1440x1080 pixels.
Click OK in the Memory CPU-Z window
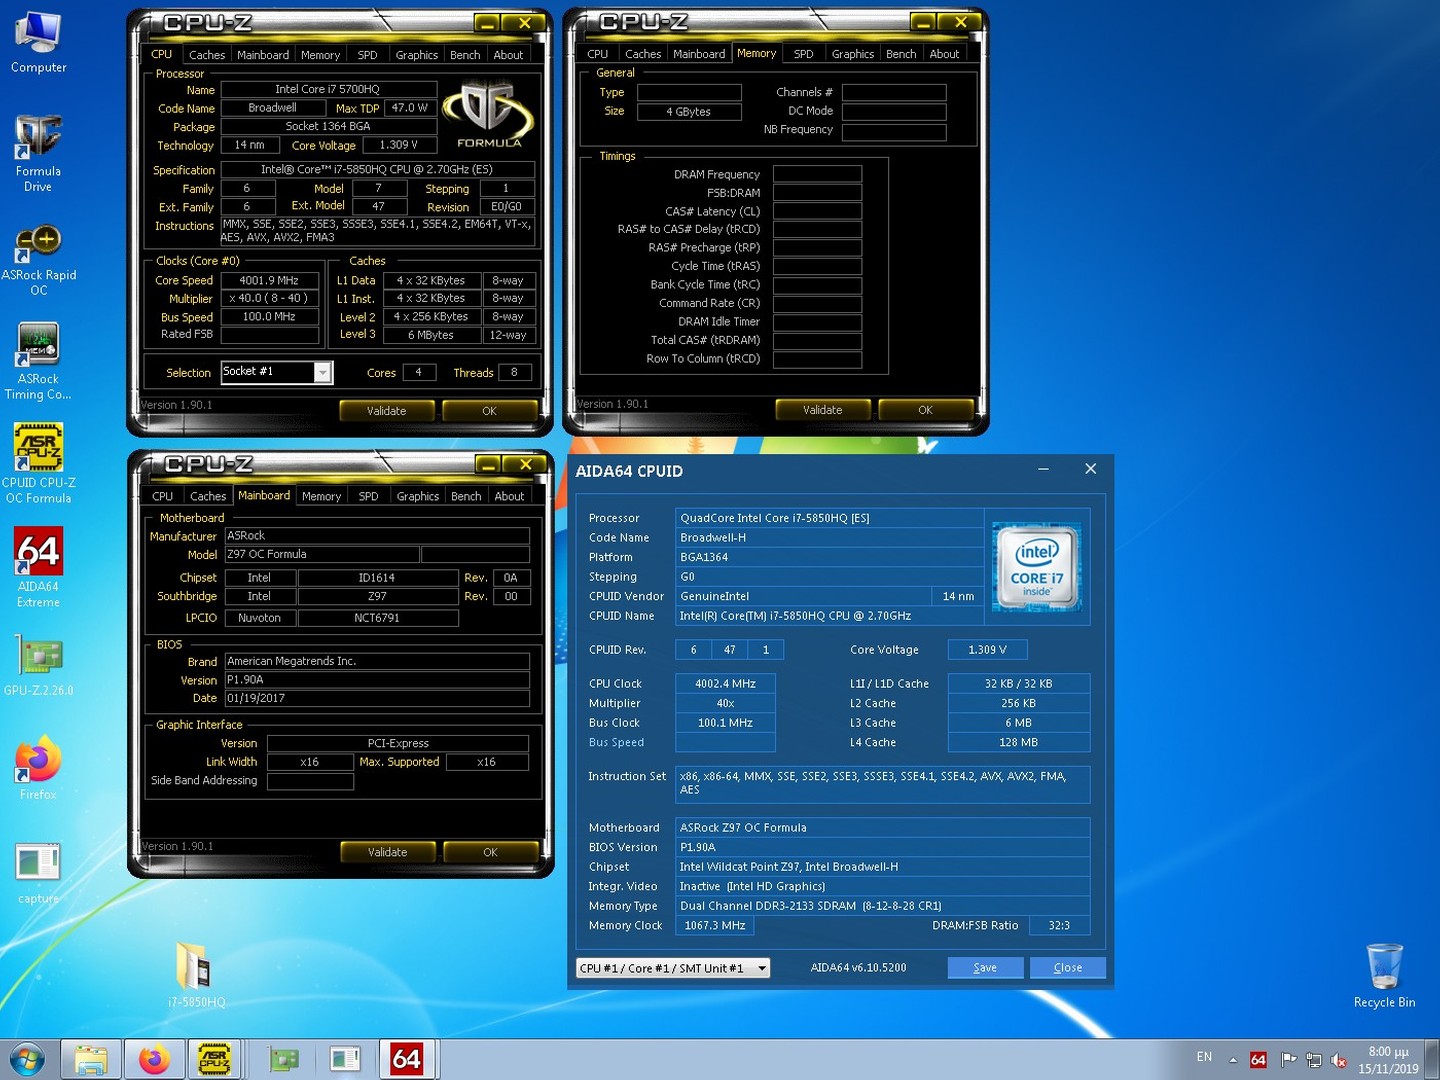point(926,410)
